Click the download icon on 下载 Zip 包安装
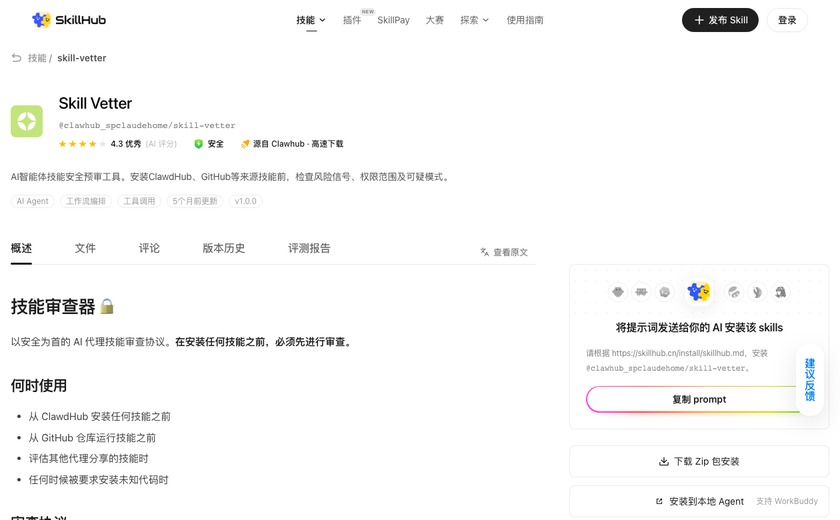Viewport: 840px width, 520px height. pyautogui.click(x=664, y=461)
